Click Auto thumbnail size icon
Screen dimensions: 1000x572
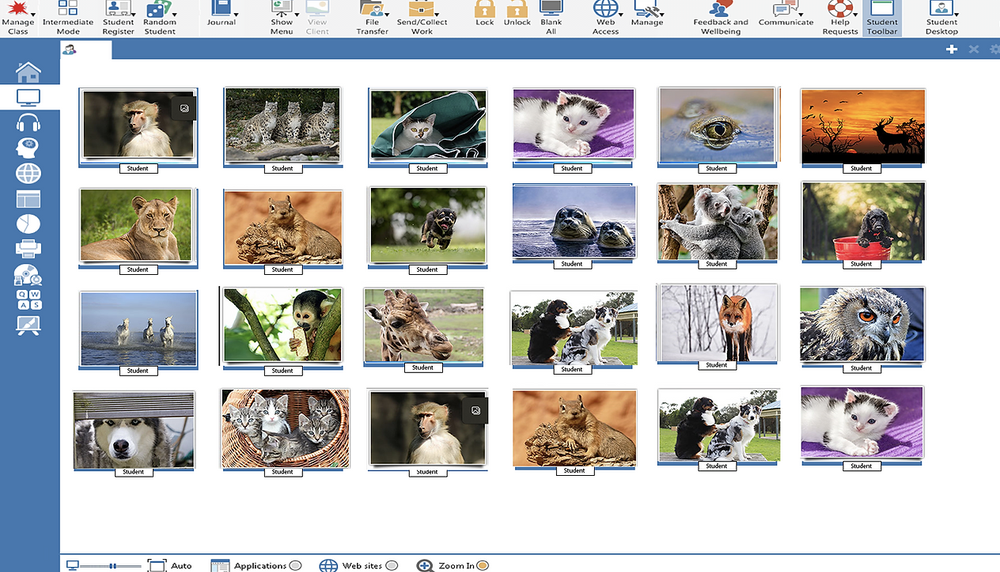[157, 565]
